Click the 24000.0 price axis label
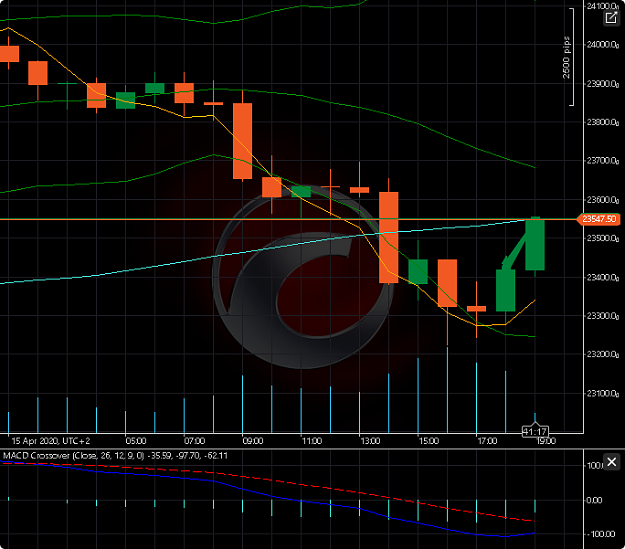 click(x=602, y=45)
